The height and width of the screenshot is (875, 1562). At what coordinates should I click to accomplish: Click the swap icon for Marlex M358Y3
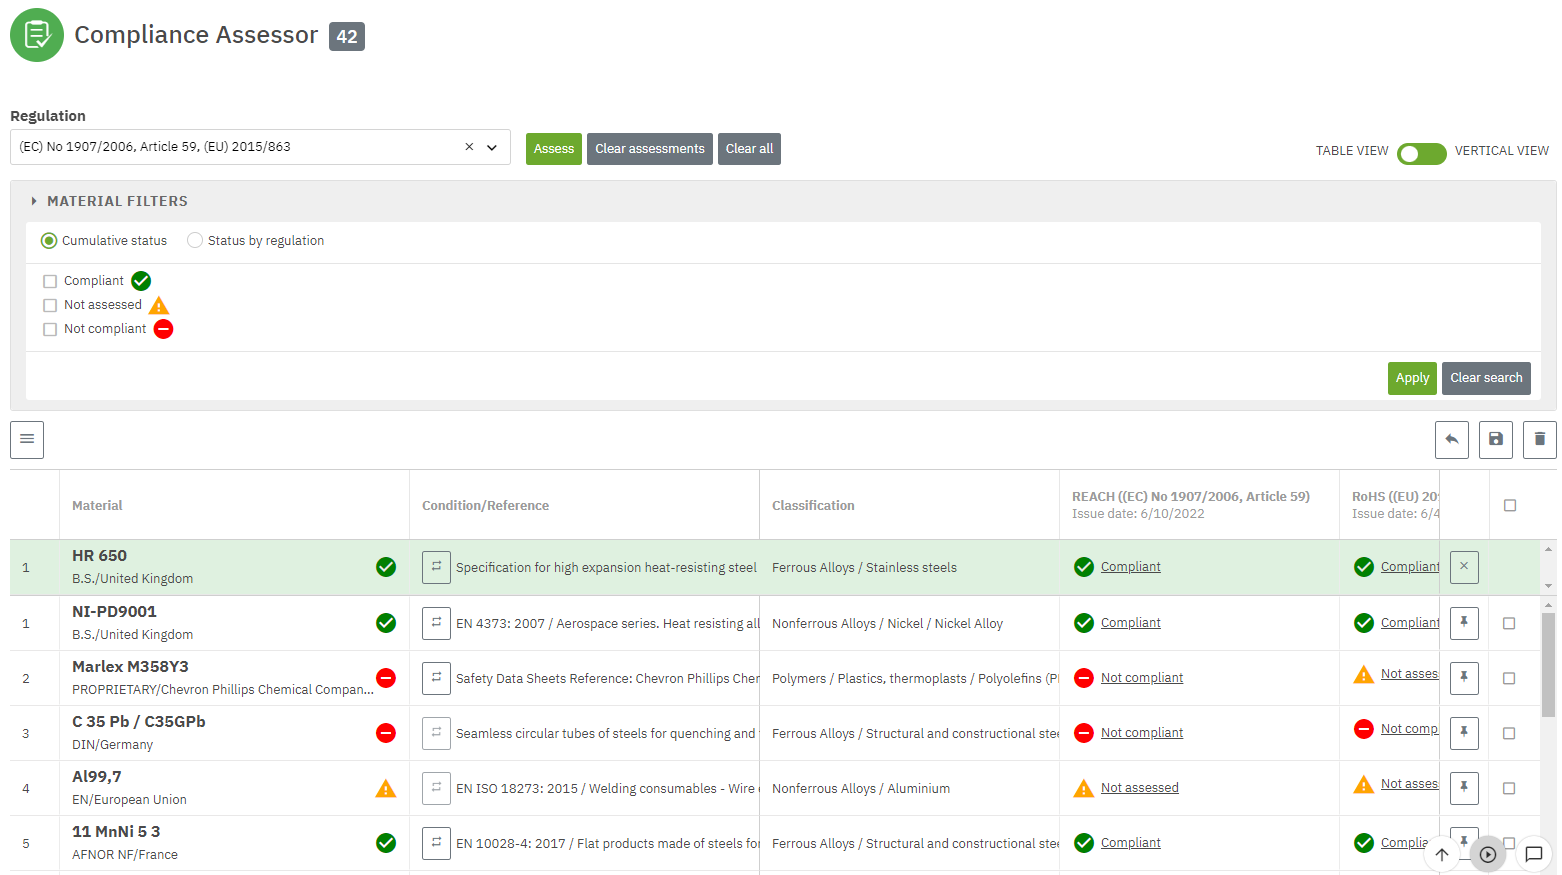coord(436,678)
